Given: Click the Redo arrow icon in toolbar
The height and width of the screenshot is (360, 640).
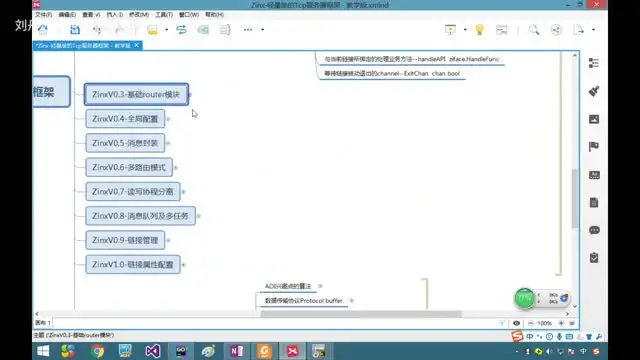Looking at the screenshot, I should point(120,30).
